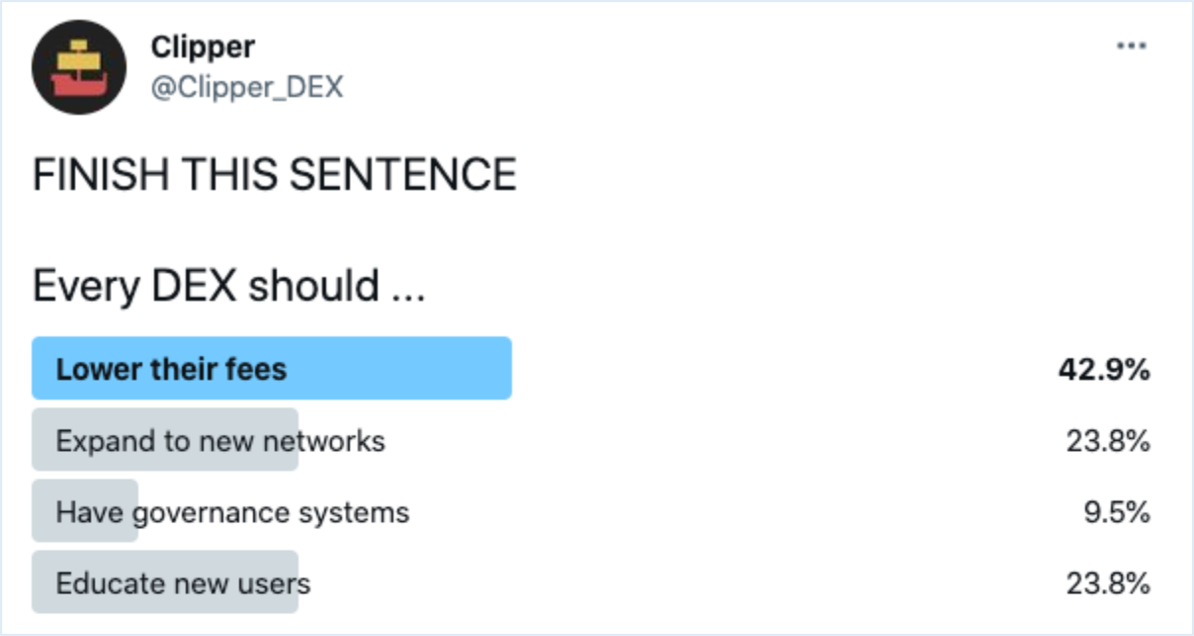Click the gray bar behind Educate new users
The image size is (1194, 636).
pyautogui.click(x=164, y=582)
